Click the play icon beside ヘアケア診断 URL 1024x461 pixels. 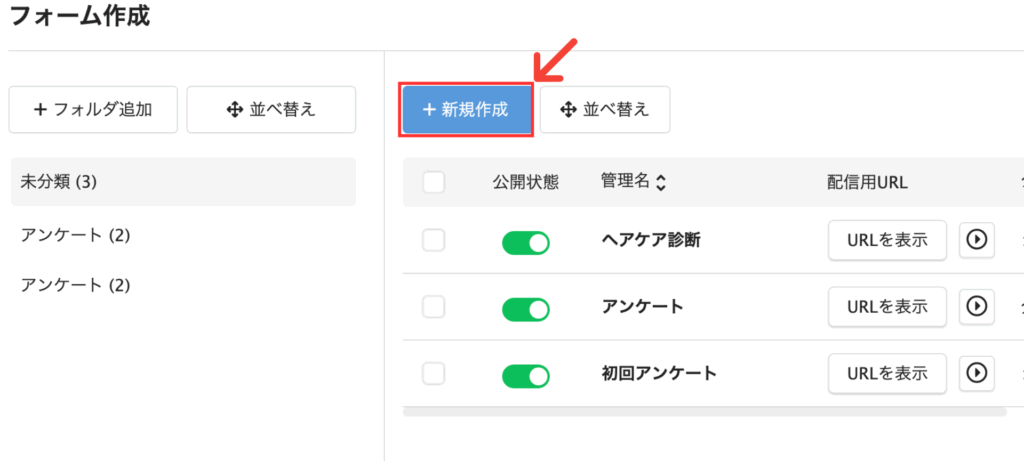coord(976,240)
